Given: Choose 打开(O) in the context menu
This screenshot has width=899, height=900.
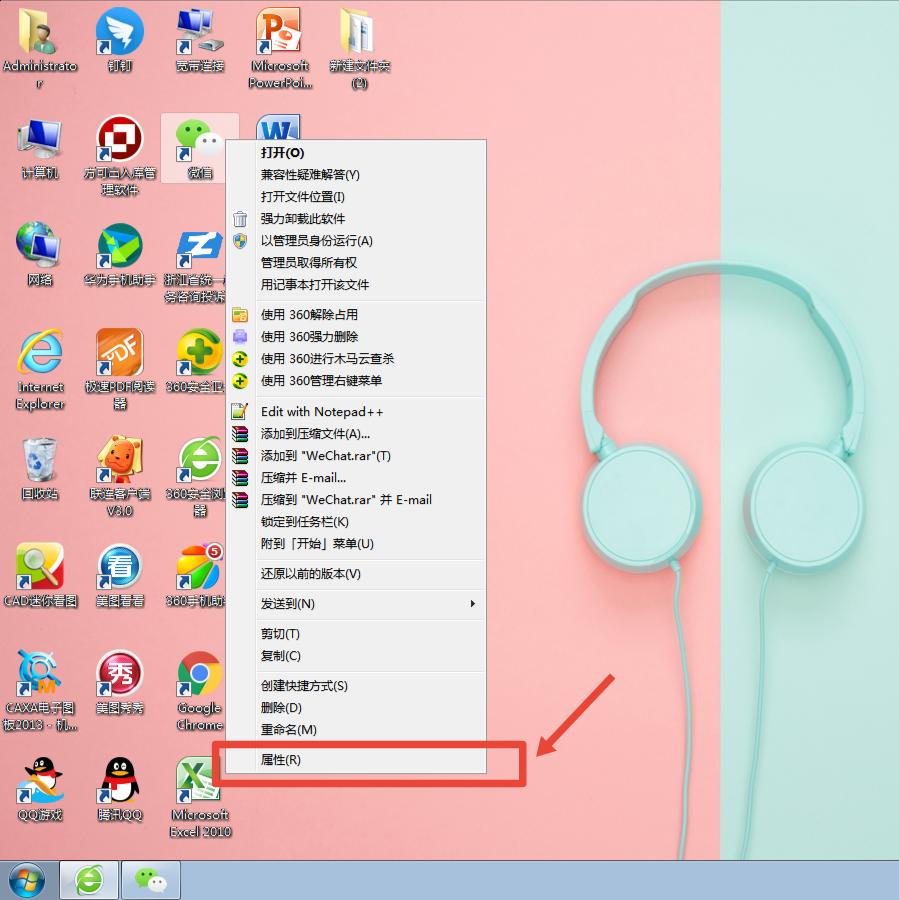Looking at the screenshot, I should coord(356,153).
